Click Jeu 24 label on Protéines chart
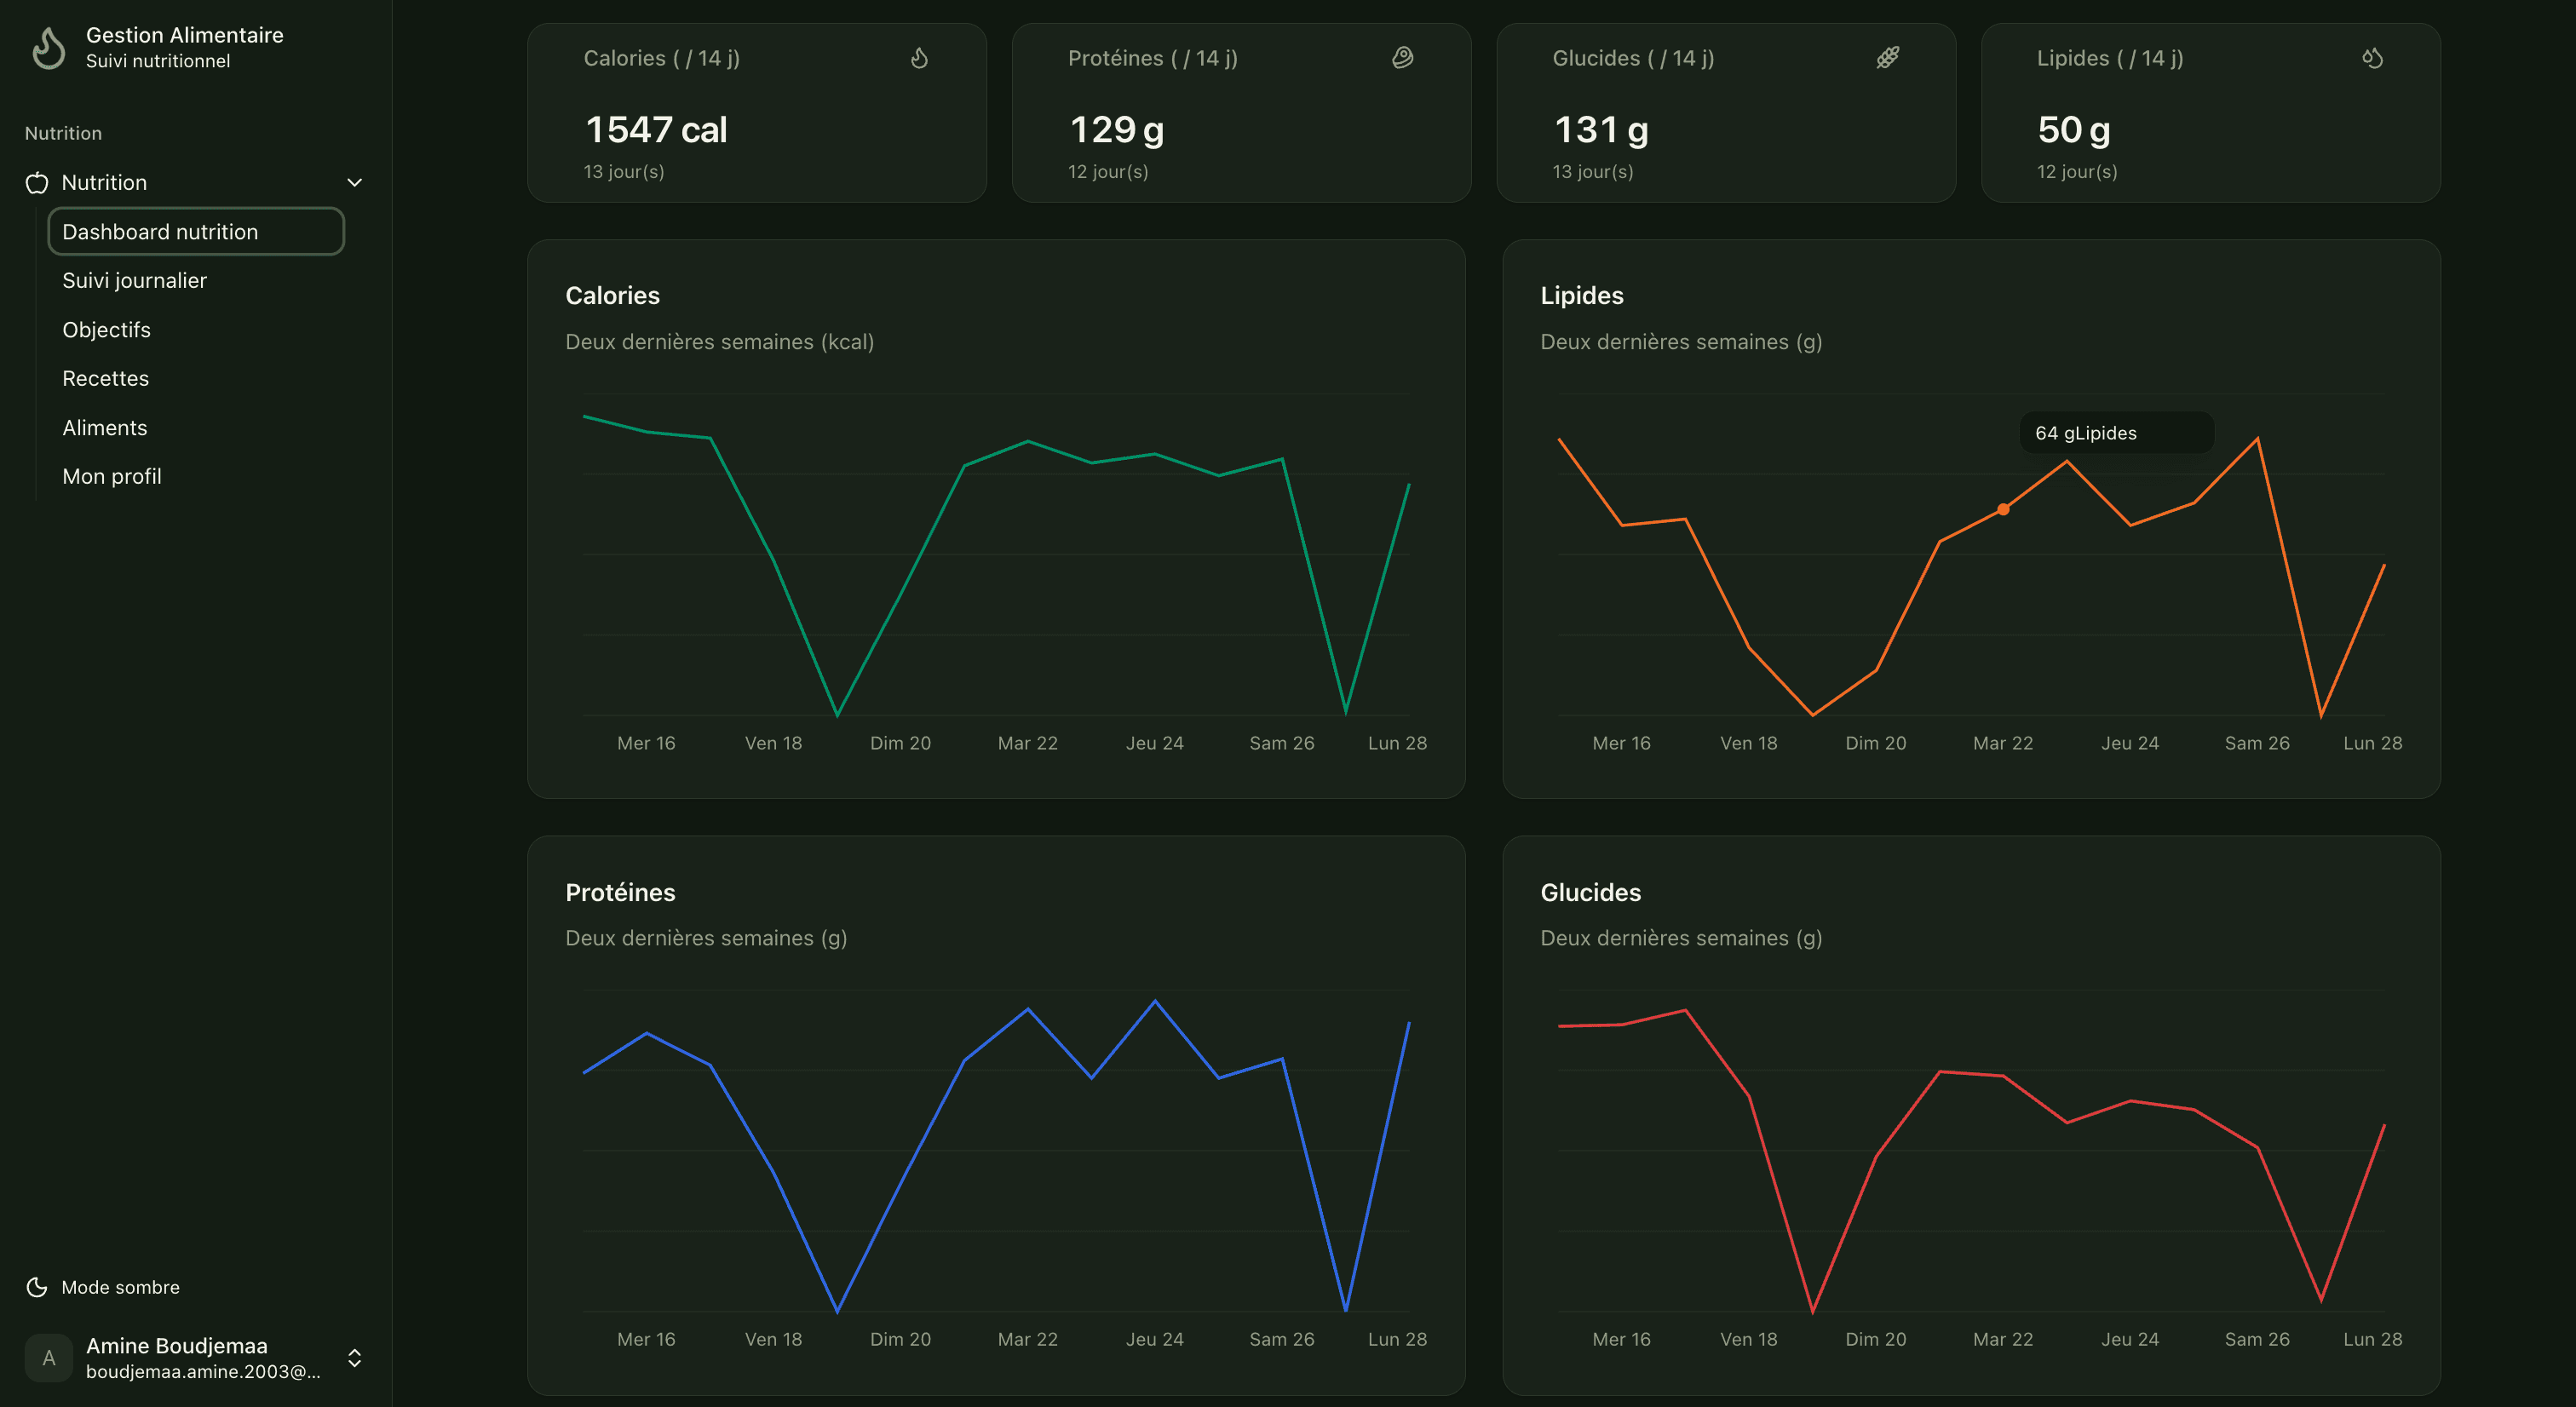2576x1407 pixels. pos(1154,1339)
